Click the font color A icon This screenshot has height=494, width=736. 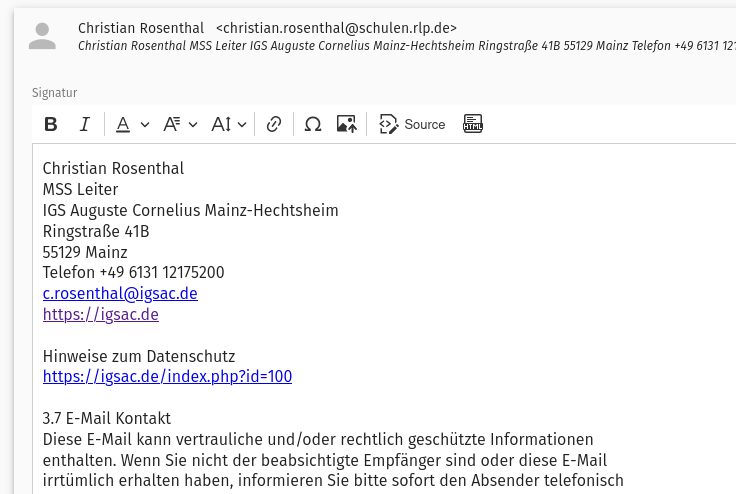123,124
